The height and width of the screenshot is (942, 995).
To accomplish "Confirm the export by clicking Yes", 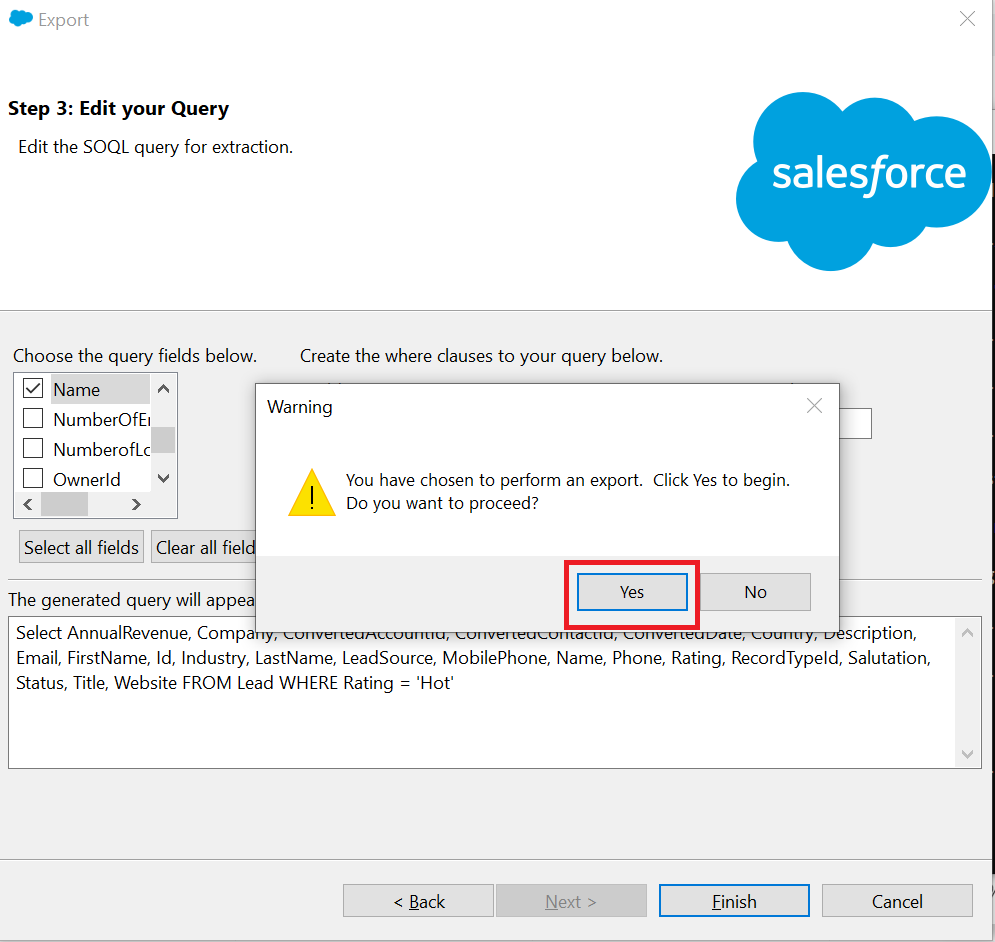I will click(632, 592).
